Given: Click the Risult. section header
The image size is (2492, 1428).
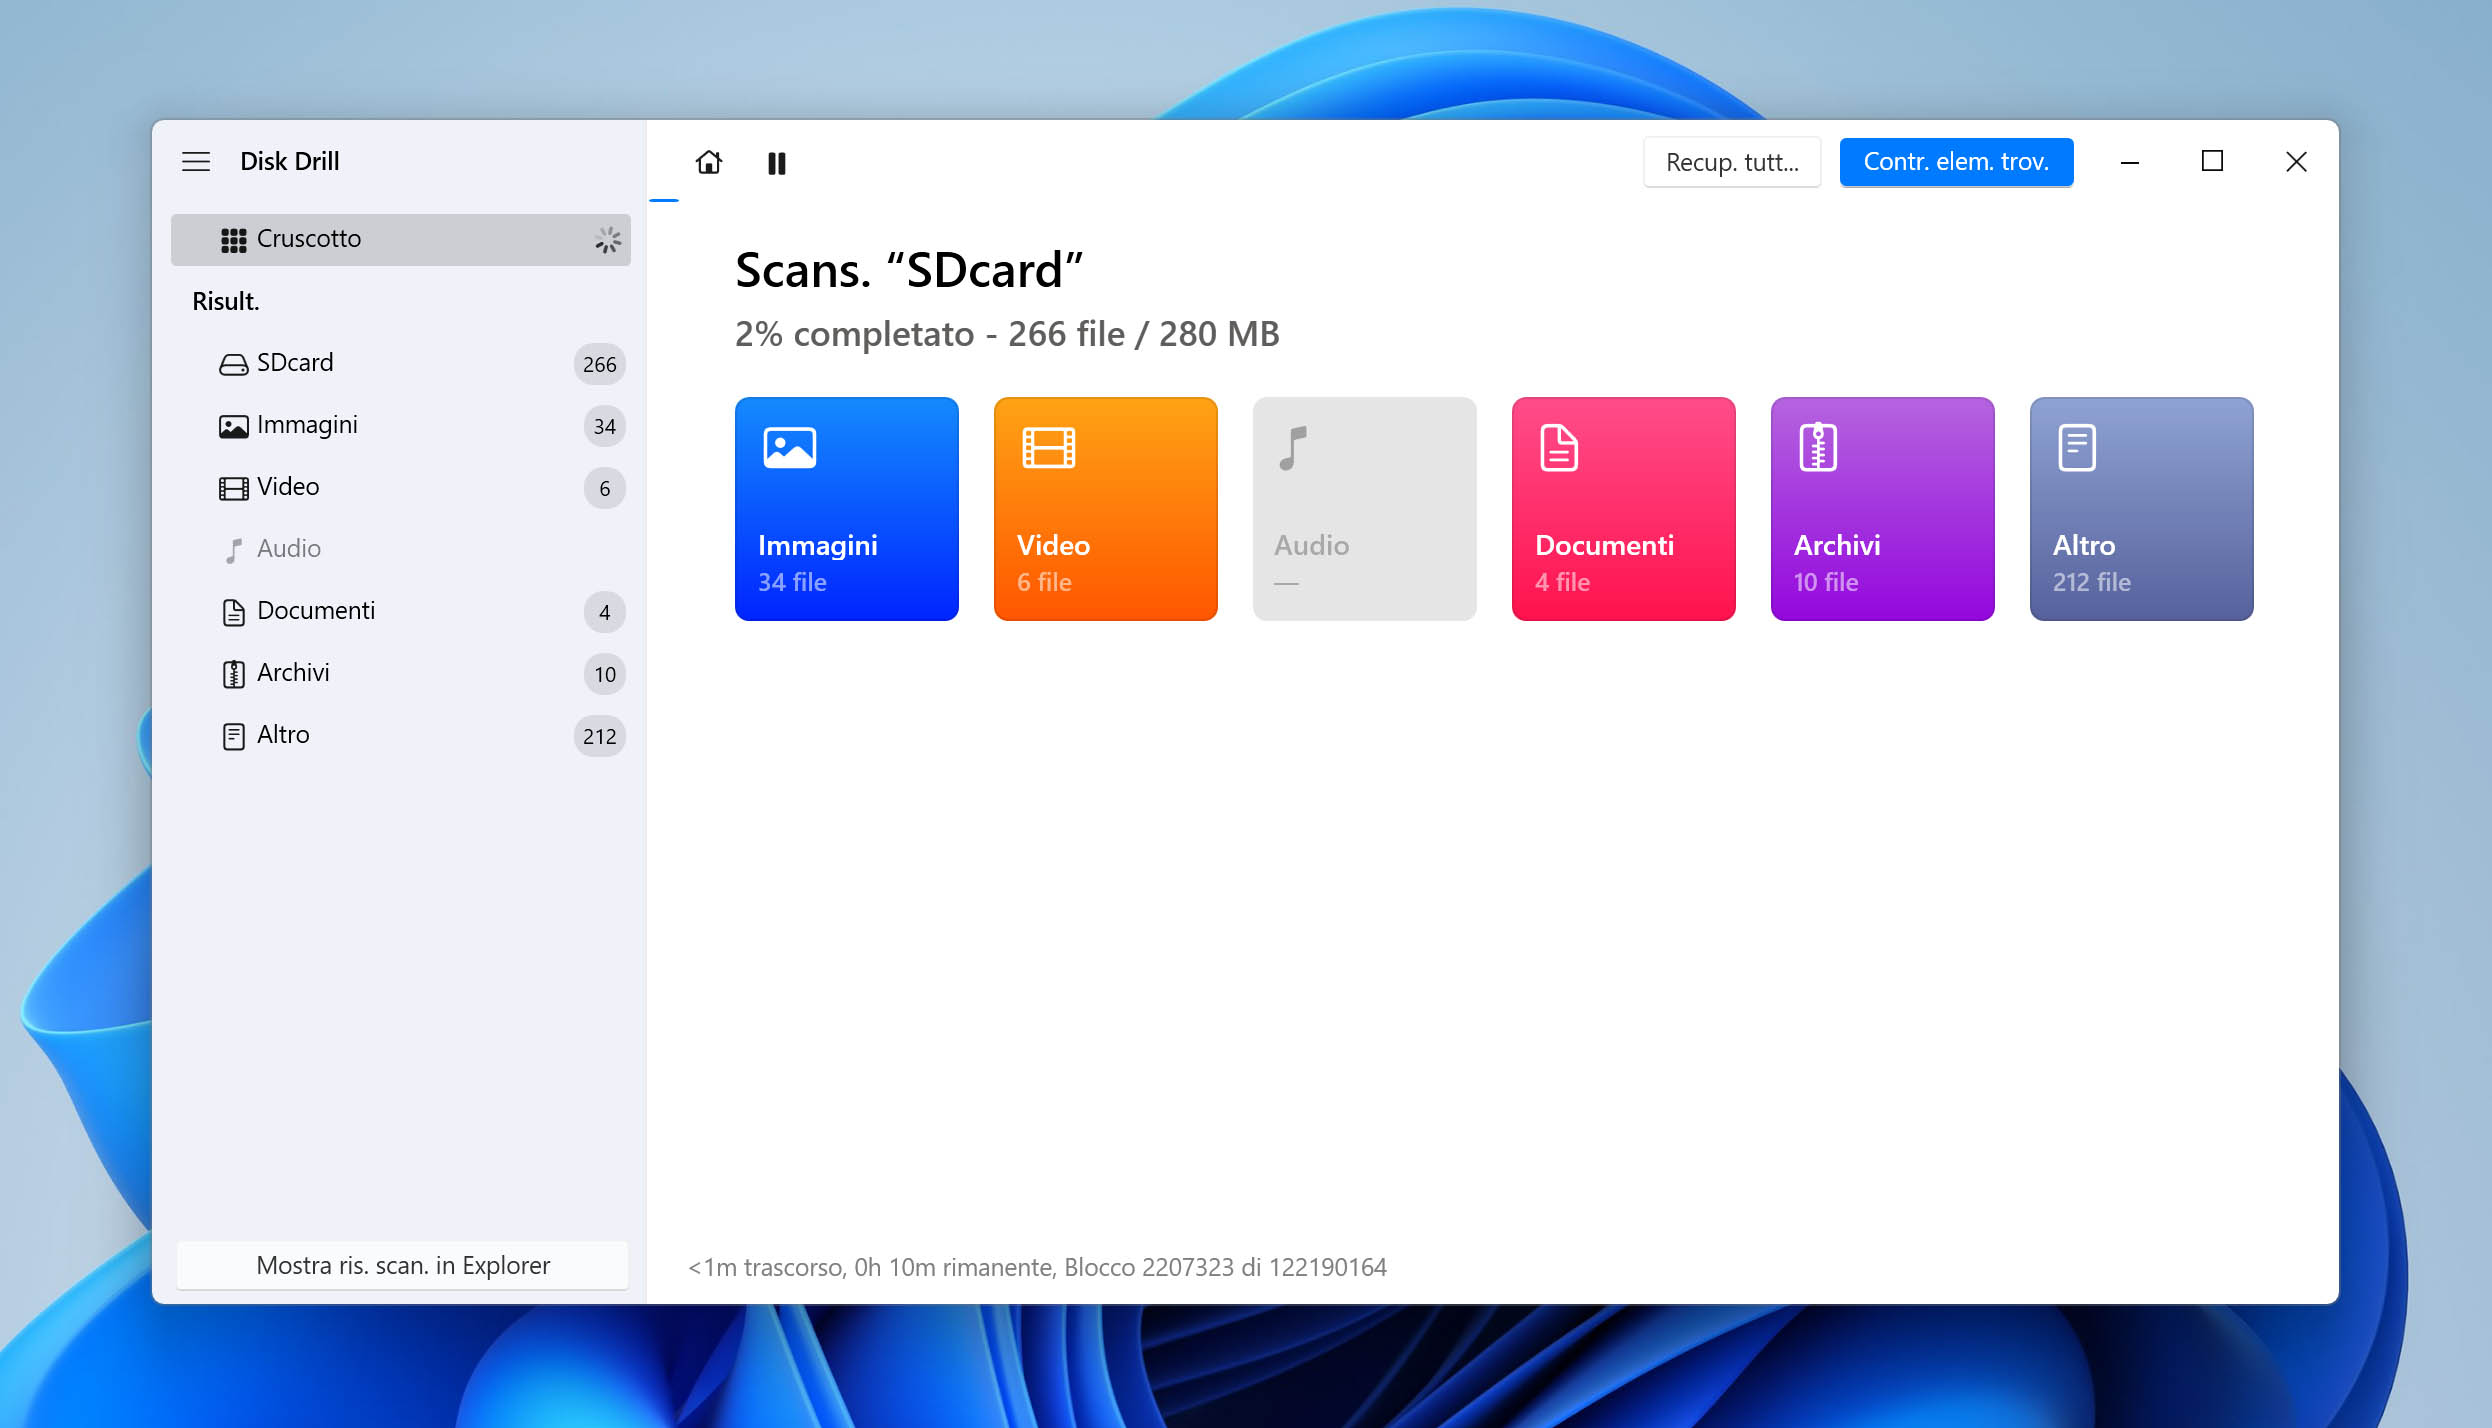Looking at the screenshot, I should [x=226, y=301].
